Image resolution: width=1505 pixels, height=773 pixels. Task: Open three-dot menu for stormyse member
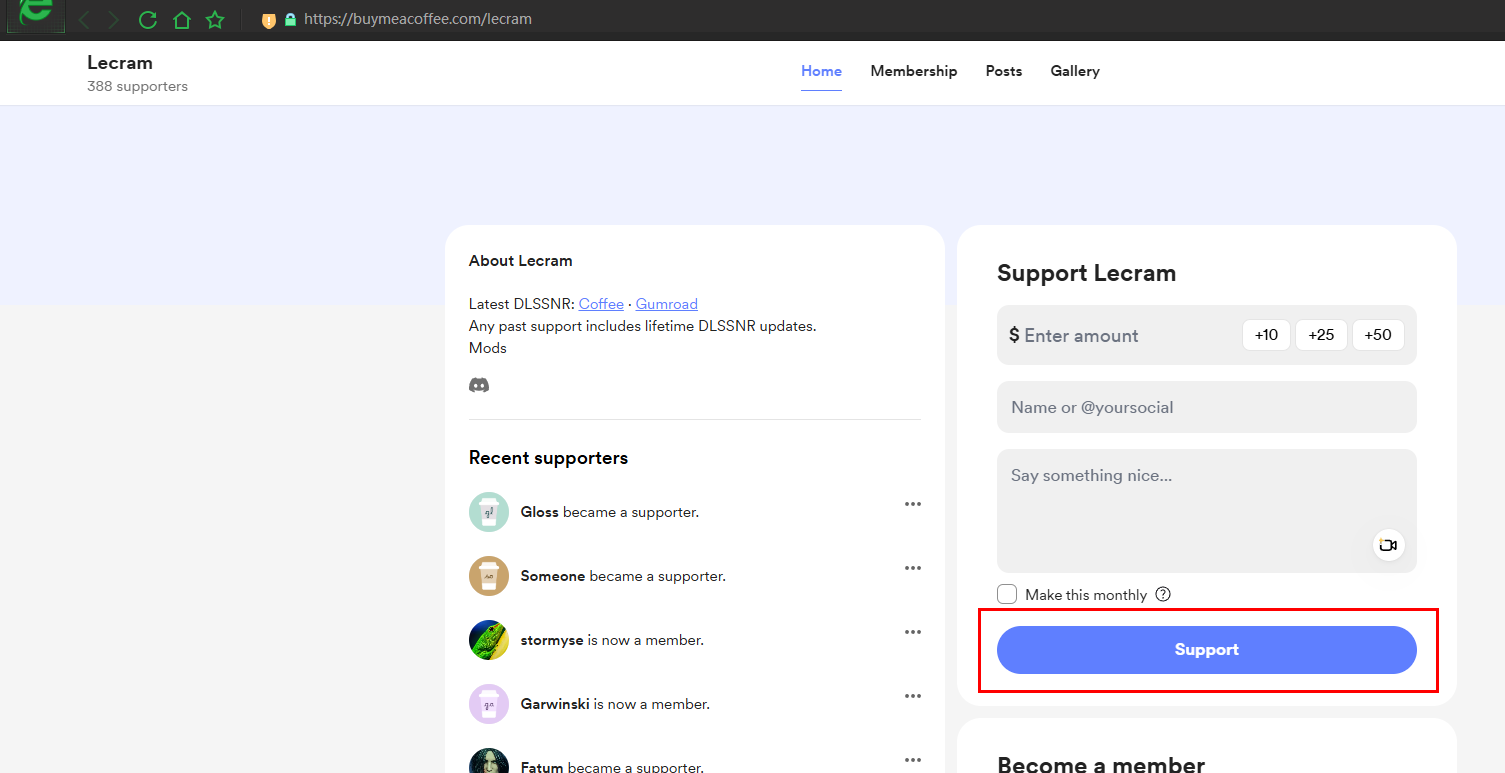tap(912, 632)
